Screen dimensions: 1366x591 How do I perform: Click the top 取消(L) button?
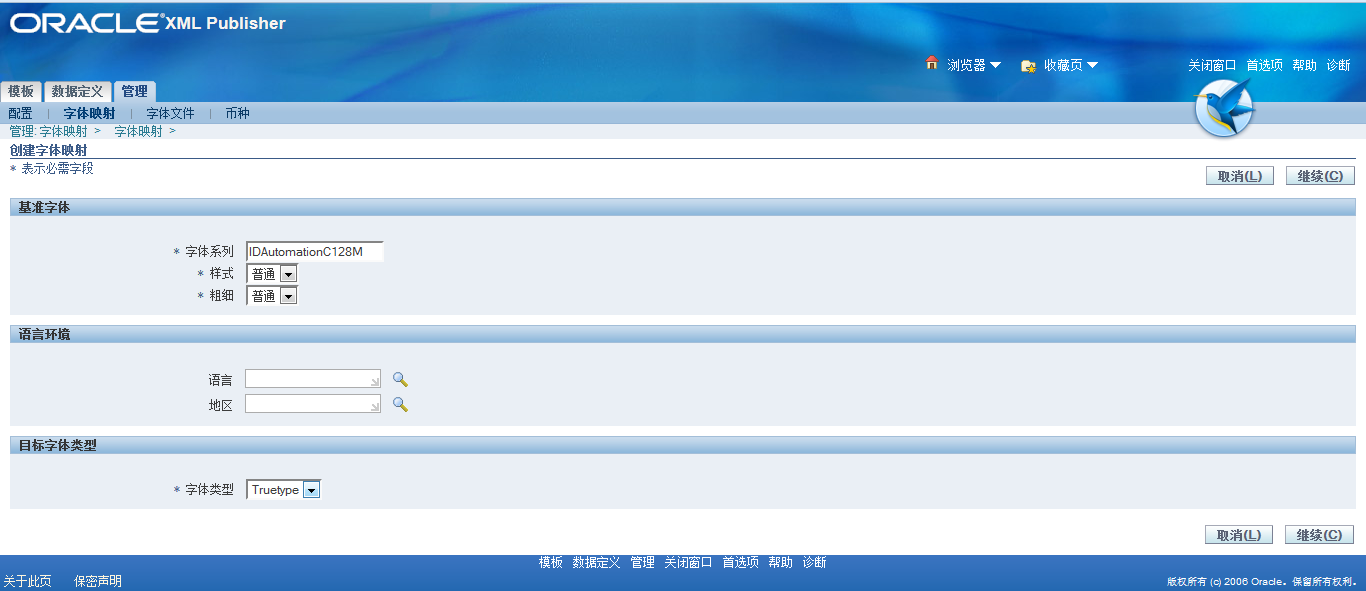pos(1240,176)
